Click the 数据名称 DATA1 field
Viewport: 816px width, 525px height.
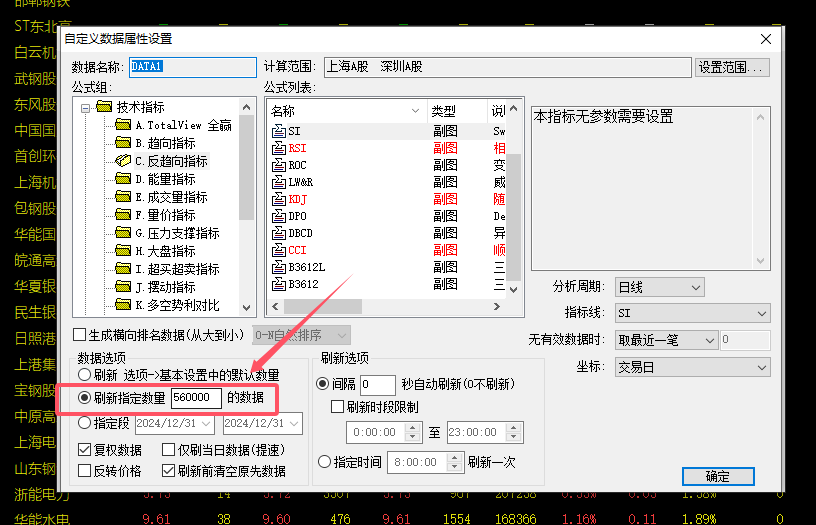[193, 67]
